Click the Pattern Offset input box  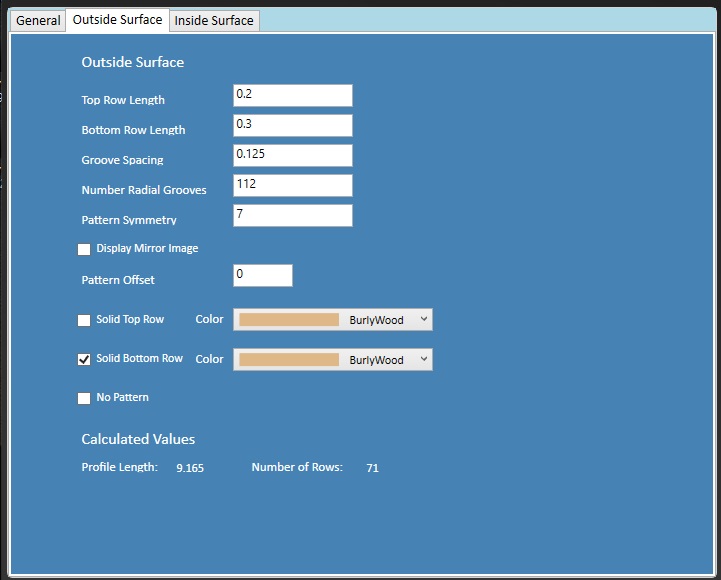tap(262, 275)
